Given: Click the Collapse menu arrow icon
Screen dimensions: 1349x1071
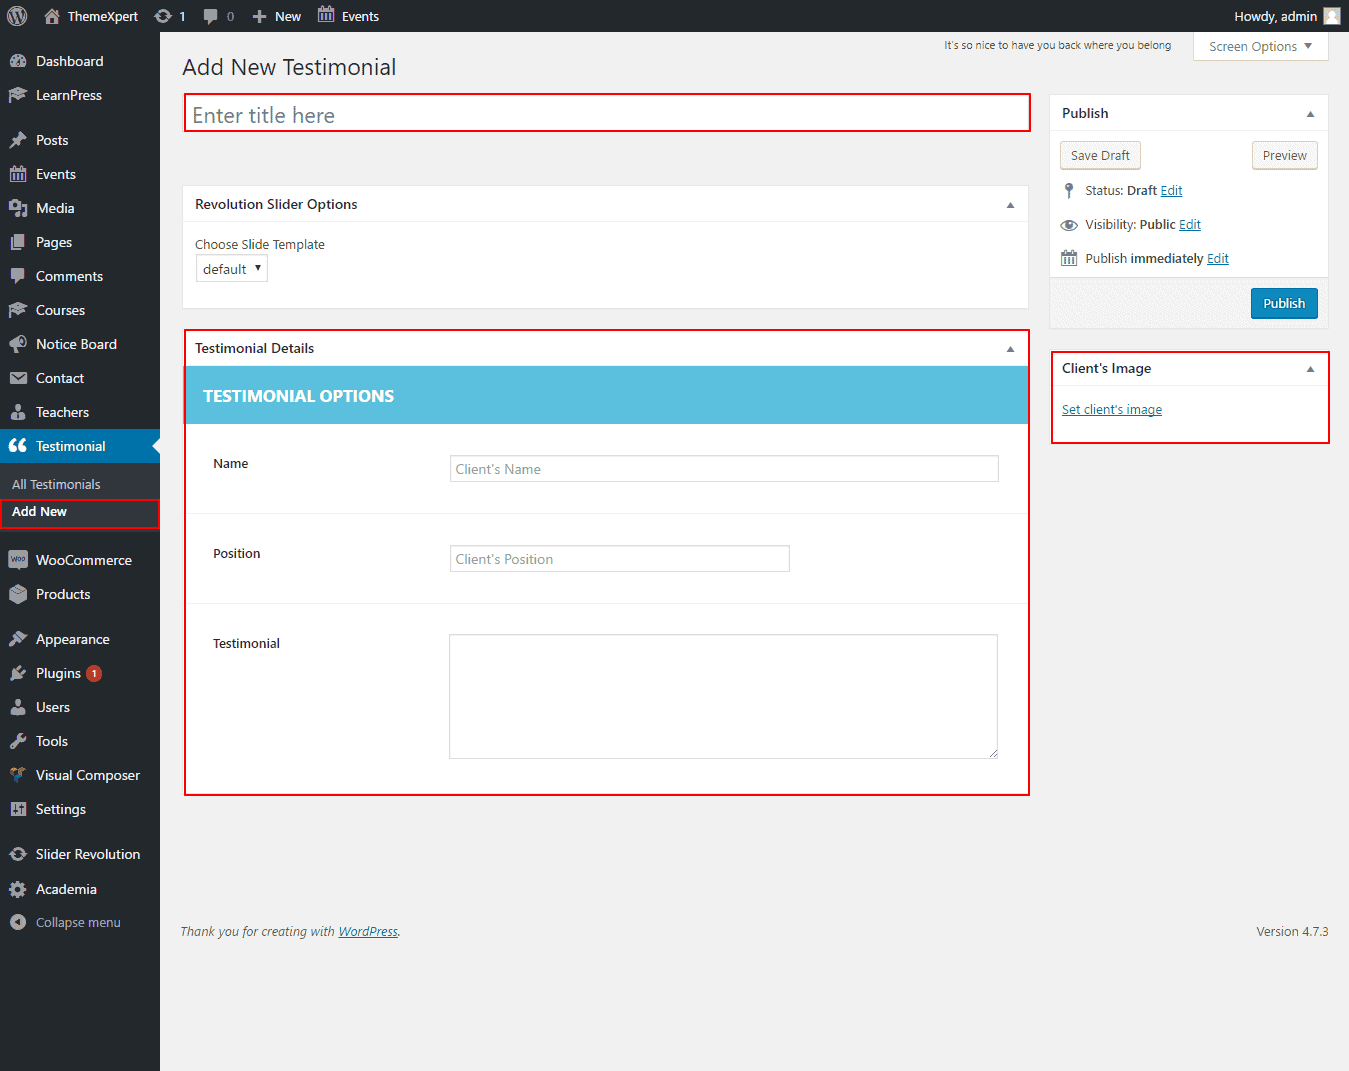Looking at the screenshot, I should (x=18, y=922).
